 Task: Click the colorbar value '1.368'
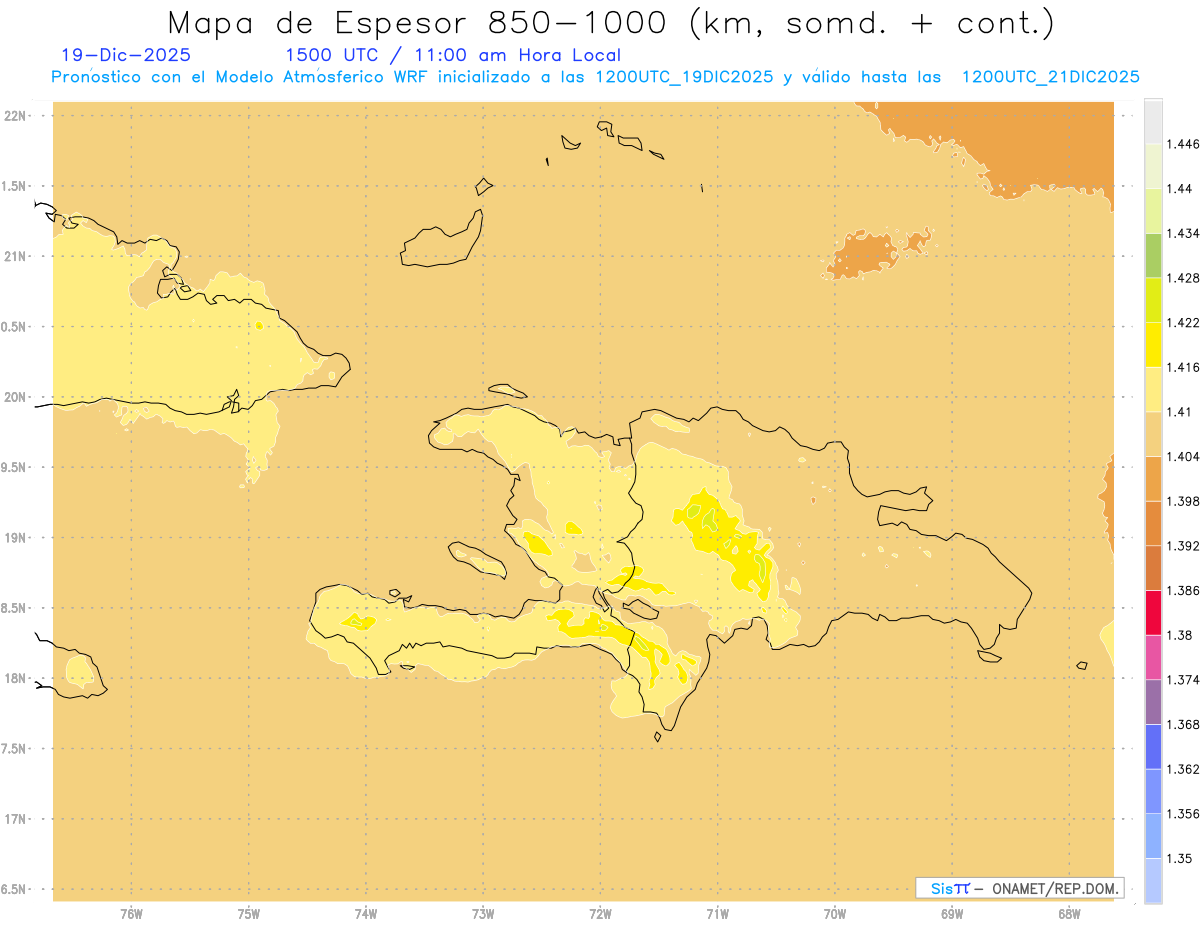tap(1183, 724)
